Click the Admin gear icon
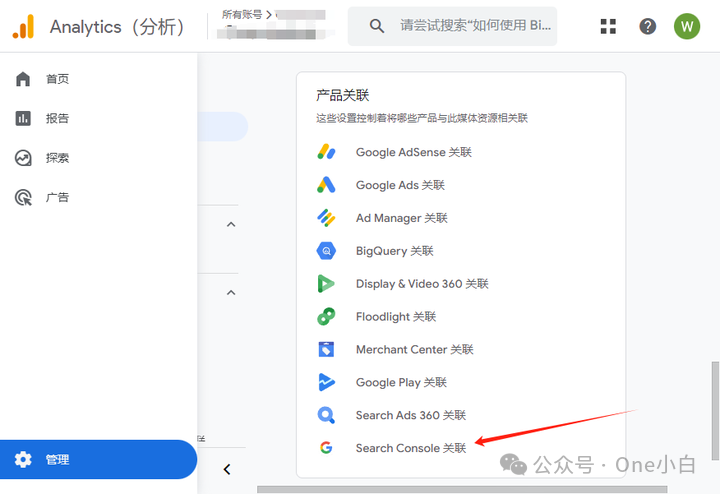This screenshot has height=494, width=720. 23,459
